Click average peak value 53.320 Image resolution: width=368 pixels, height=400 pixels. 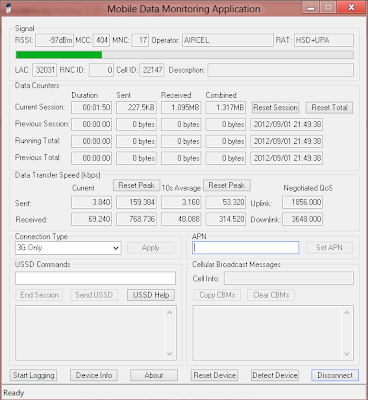tap(226, 202)
